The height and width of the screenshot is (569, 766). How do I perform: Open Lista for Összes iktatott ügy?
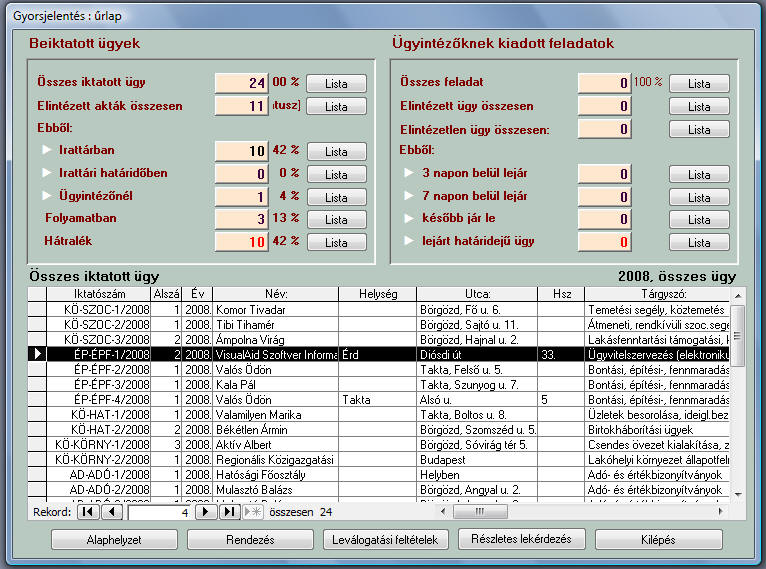click(337, 84)
